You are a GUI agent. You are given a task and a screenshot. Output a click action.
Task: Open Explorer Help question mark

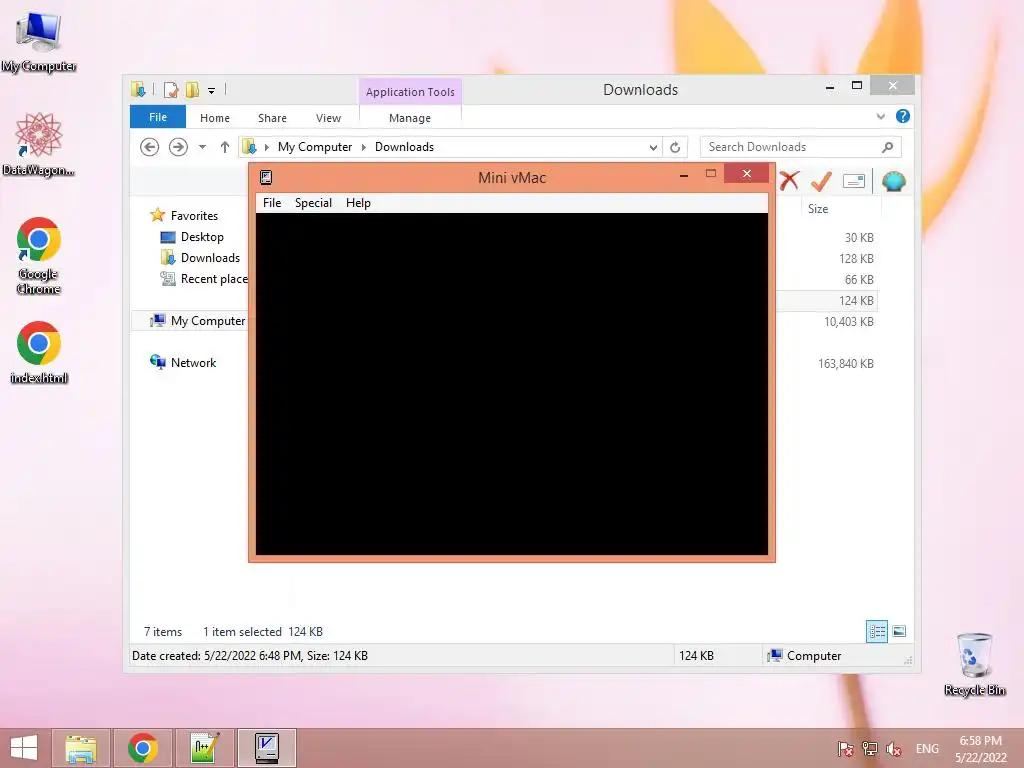pos(903,116)
